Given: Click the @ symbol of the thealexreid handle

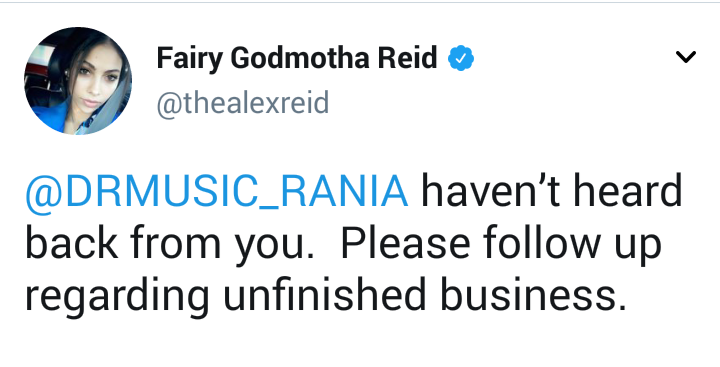Looking at the screenshot, I should tap(170, 105).
